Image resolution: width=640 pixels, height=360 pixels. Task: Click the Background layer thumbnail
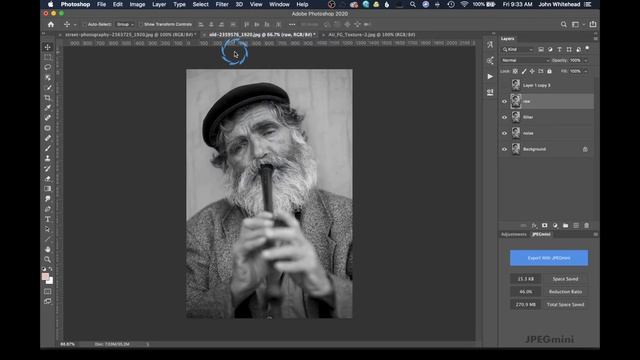pyautogui.click(x=516, y=149)
